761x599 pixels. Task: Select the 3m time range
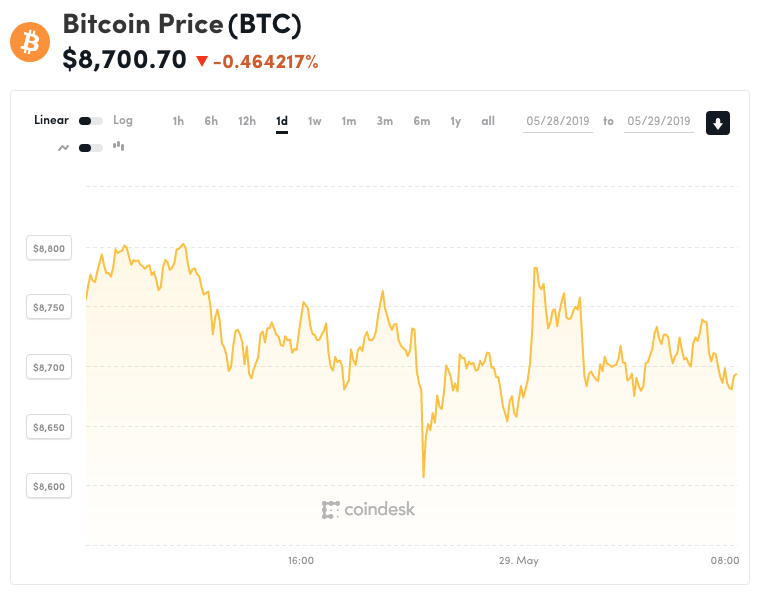tap(384, 121)
